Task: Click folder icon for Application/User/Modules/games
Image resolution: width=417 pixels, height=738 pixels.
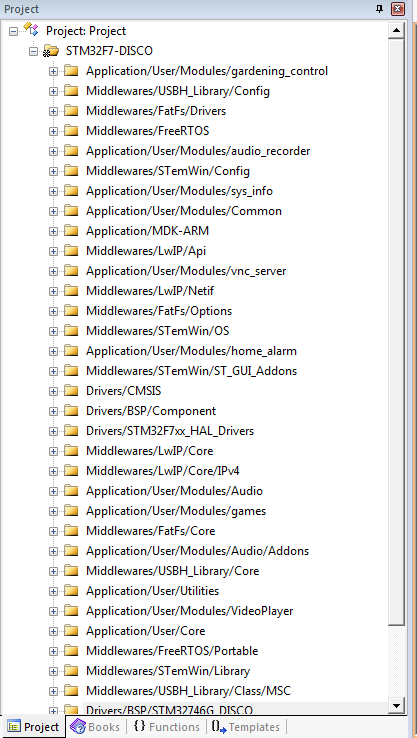Action: pyautogui.click(x=71, y=511)
